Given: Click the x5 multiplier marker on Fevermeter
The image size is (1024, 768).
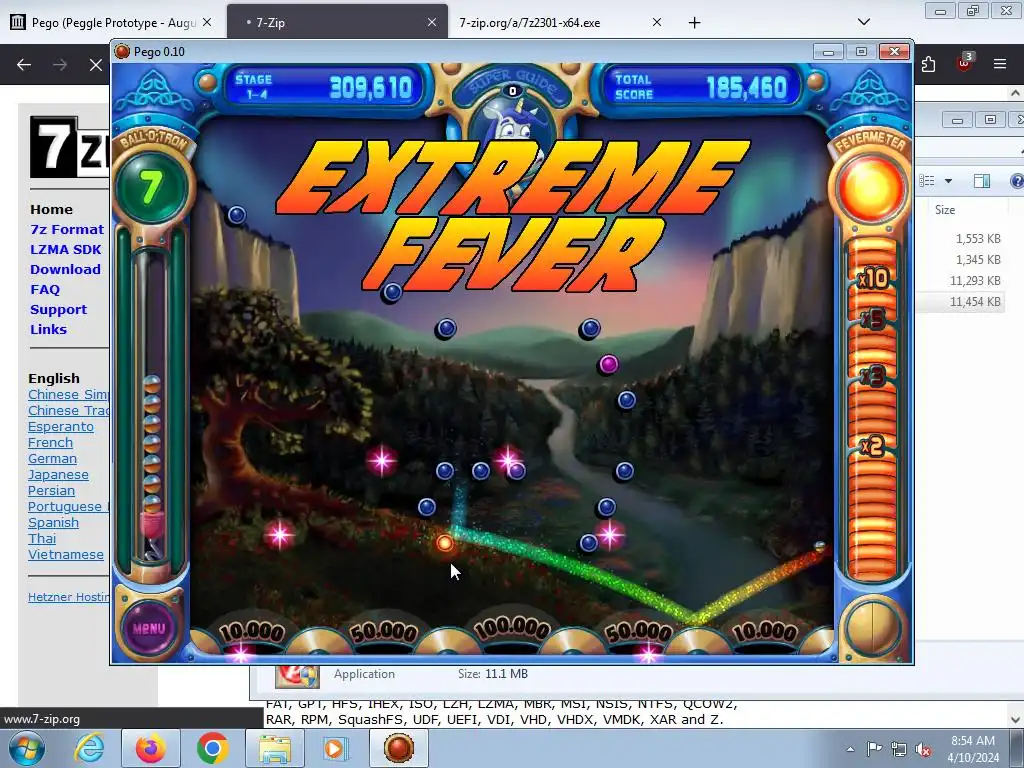Looking at the screenshot, I should (x=873, y=319).
